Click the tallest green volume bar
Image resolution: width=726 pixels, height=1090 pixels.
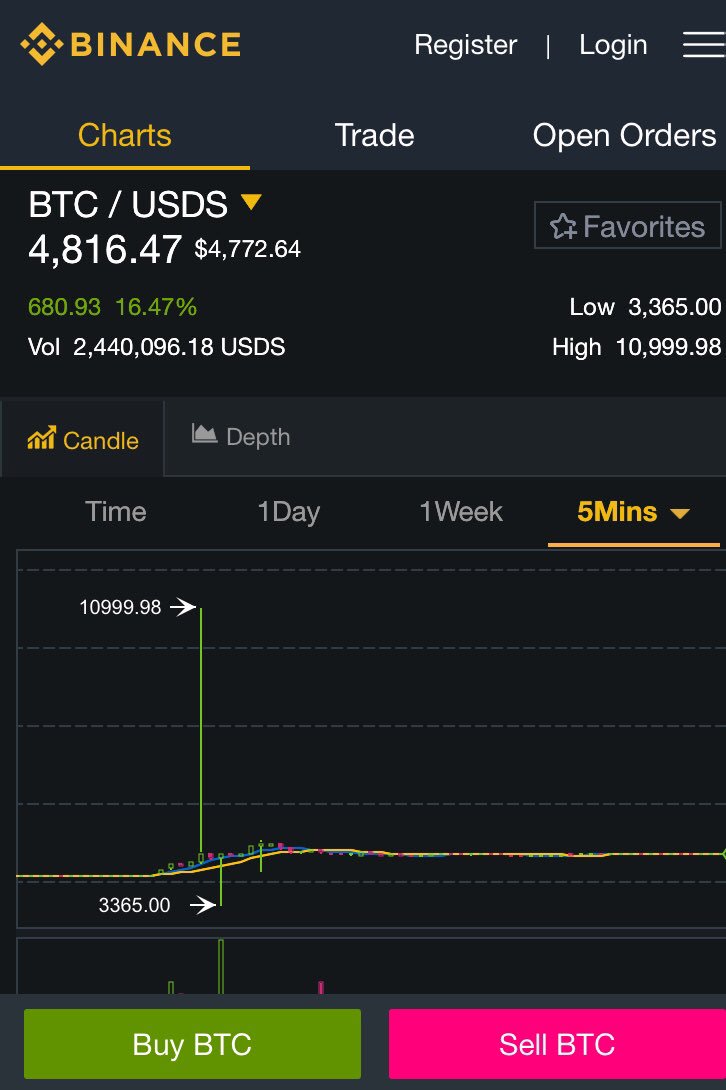(x=221, y=966)
